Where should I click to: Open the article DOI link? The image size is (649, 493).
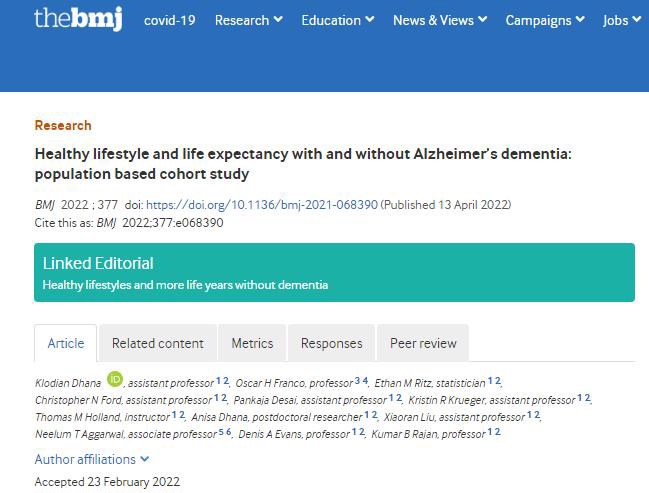263,204
